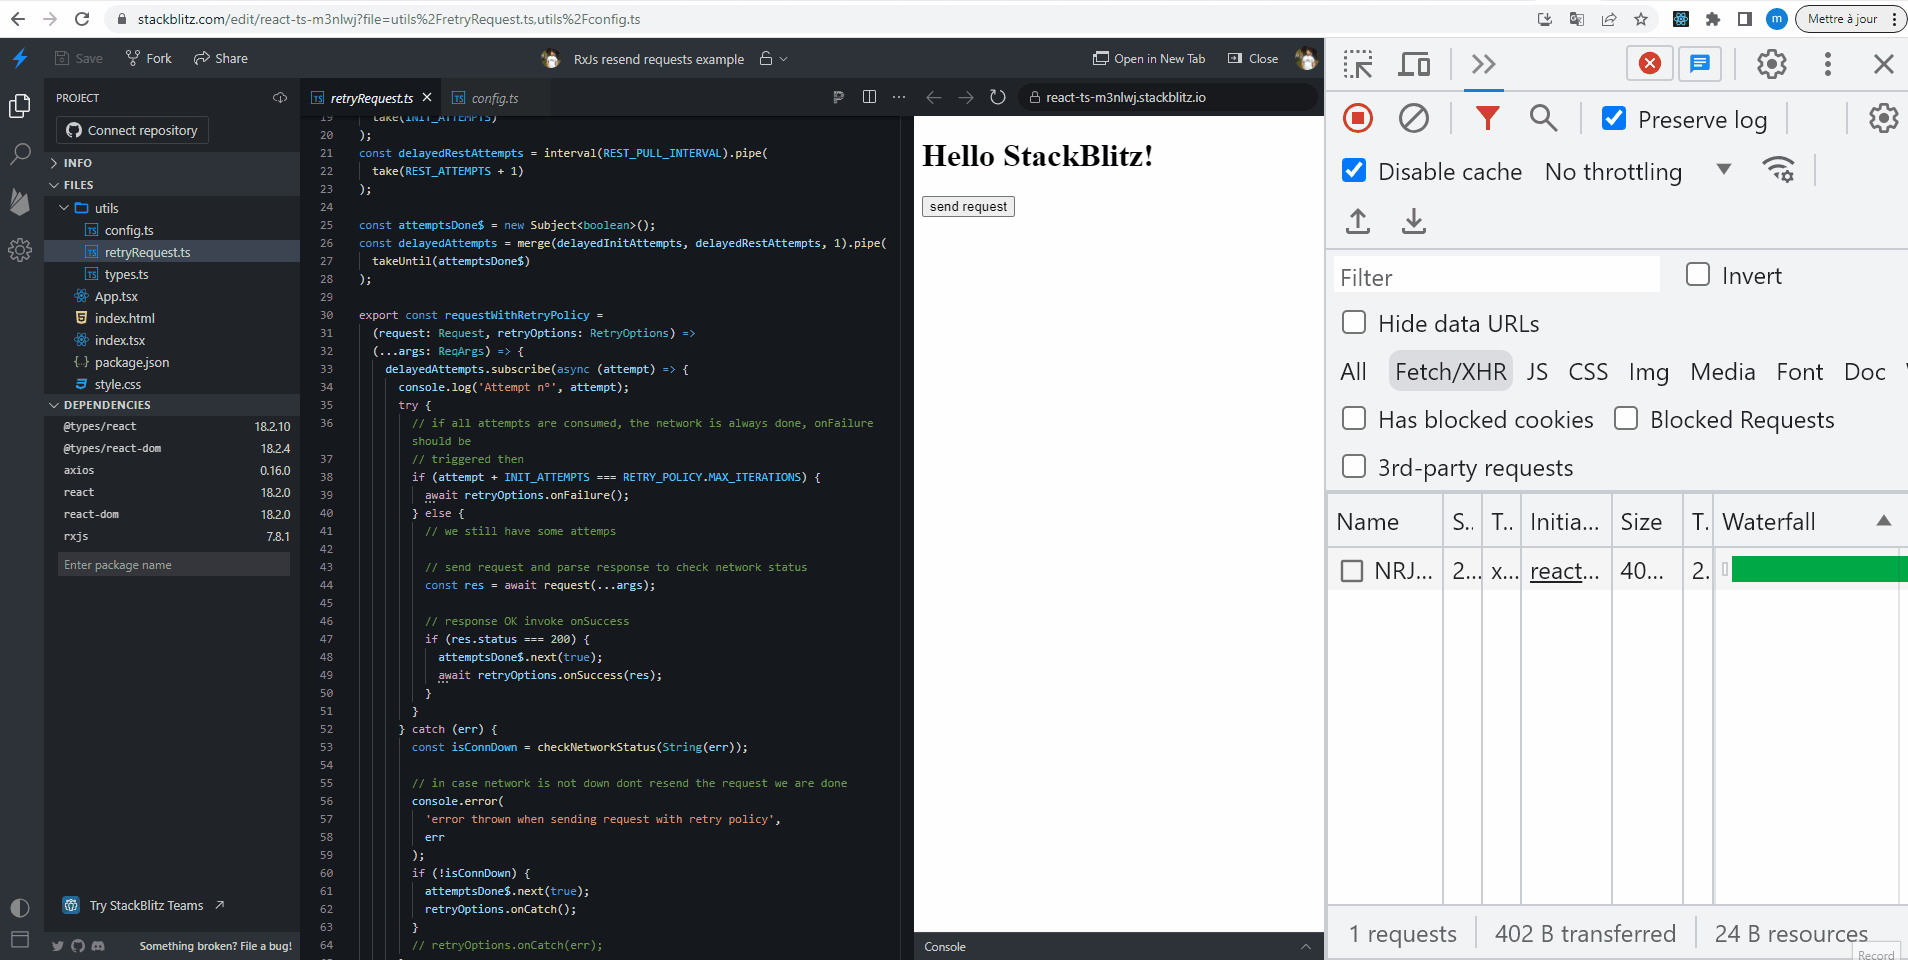The image size is (1908, 960).
Task: Toggle the color theme icon
Action: click(20, 908)
